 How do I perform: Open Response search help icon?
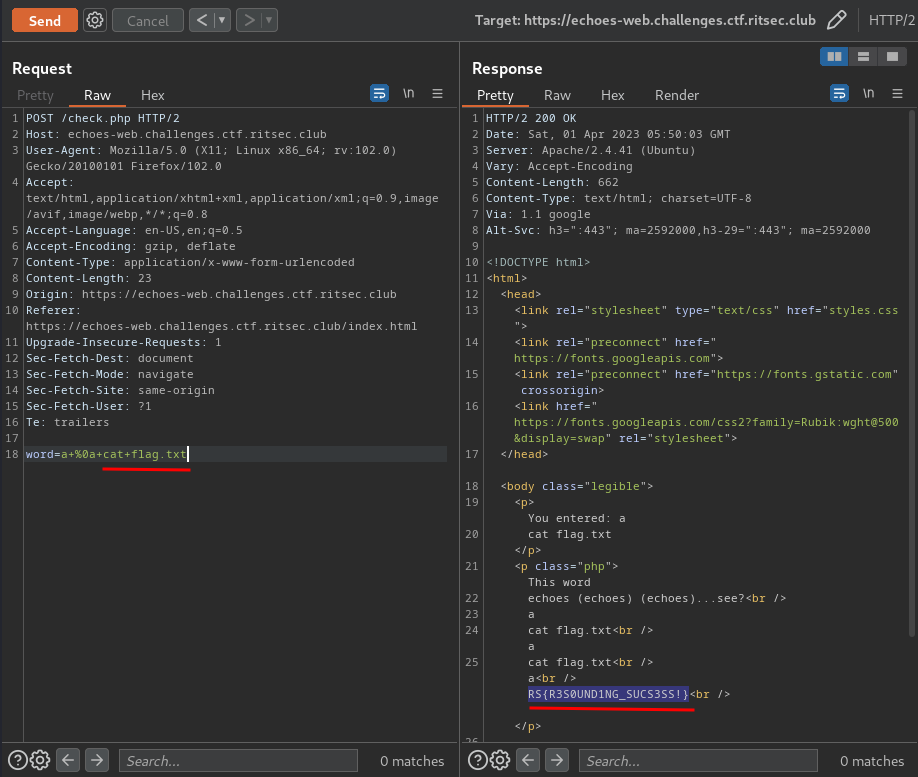pos(478,760)
